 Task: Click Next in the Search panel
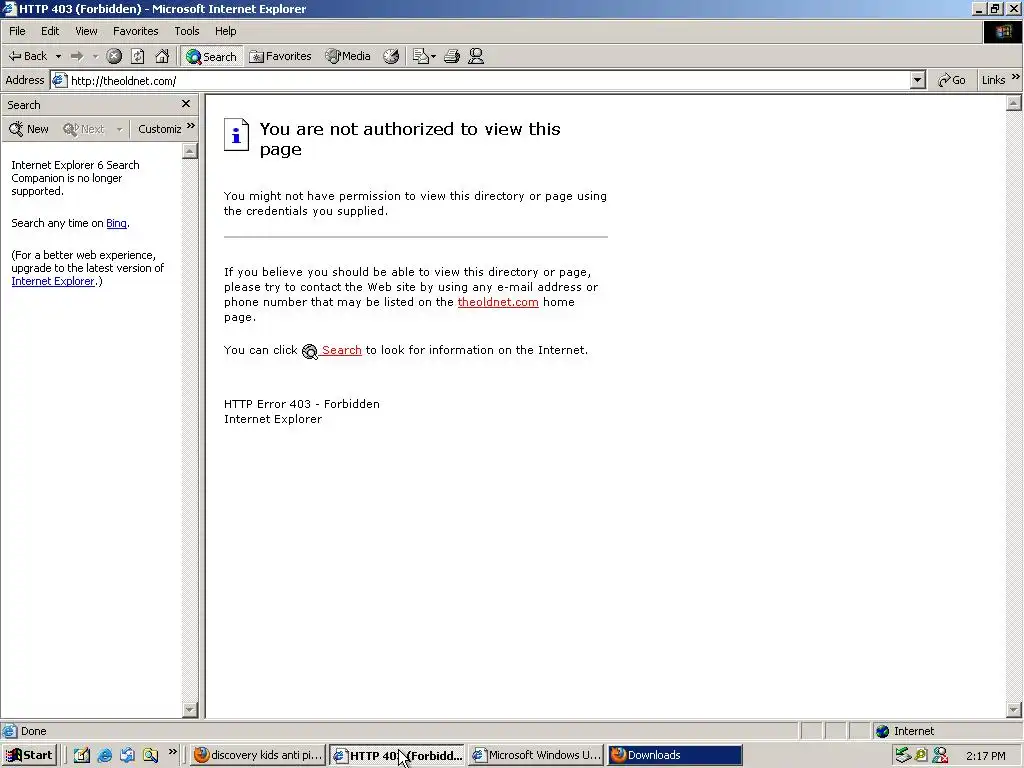84,129
